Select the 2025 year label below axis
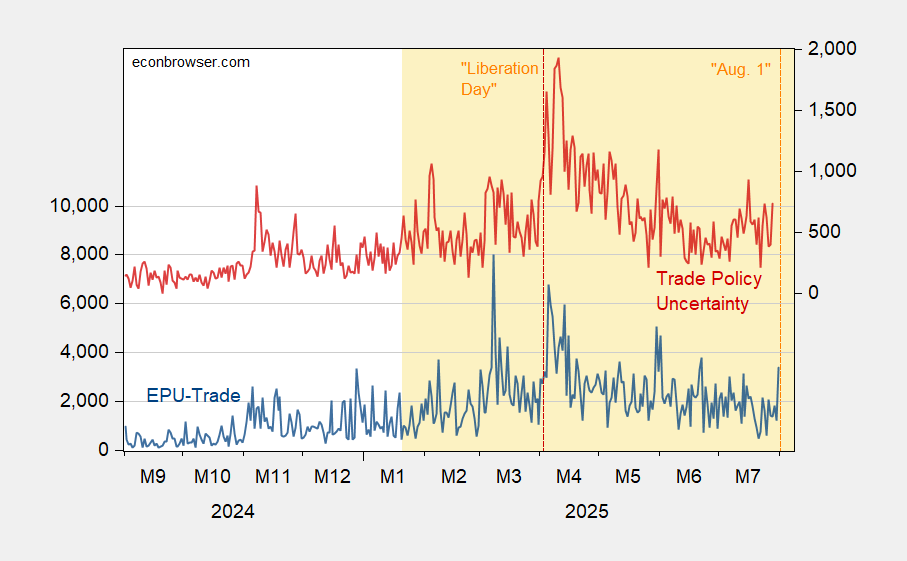 point(586,512)
